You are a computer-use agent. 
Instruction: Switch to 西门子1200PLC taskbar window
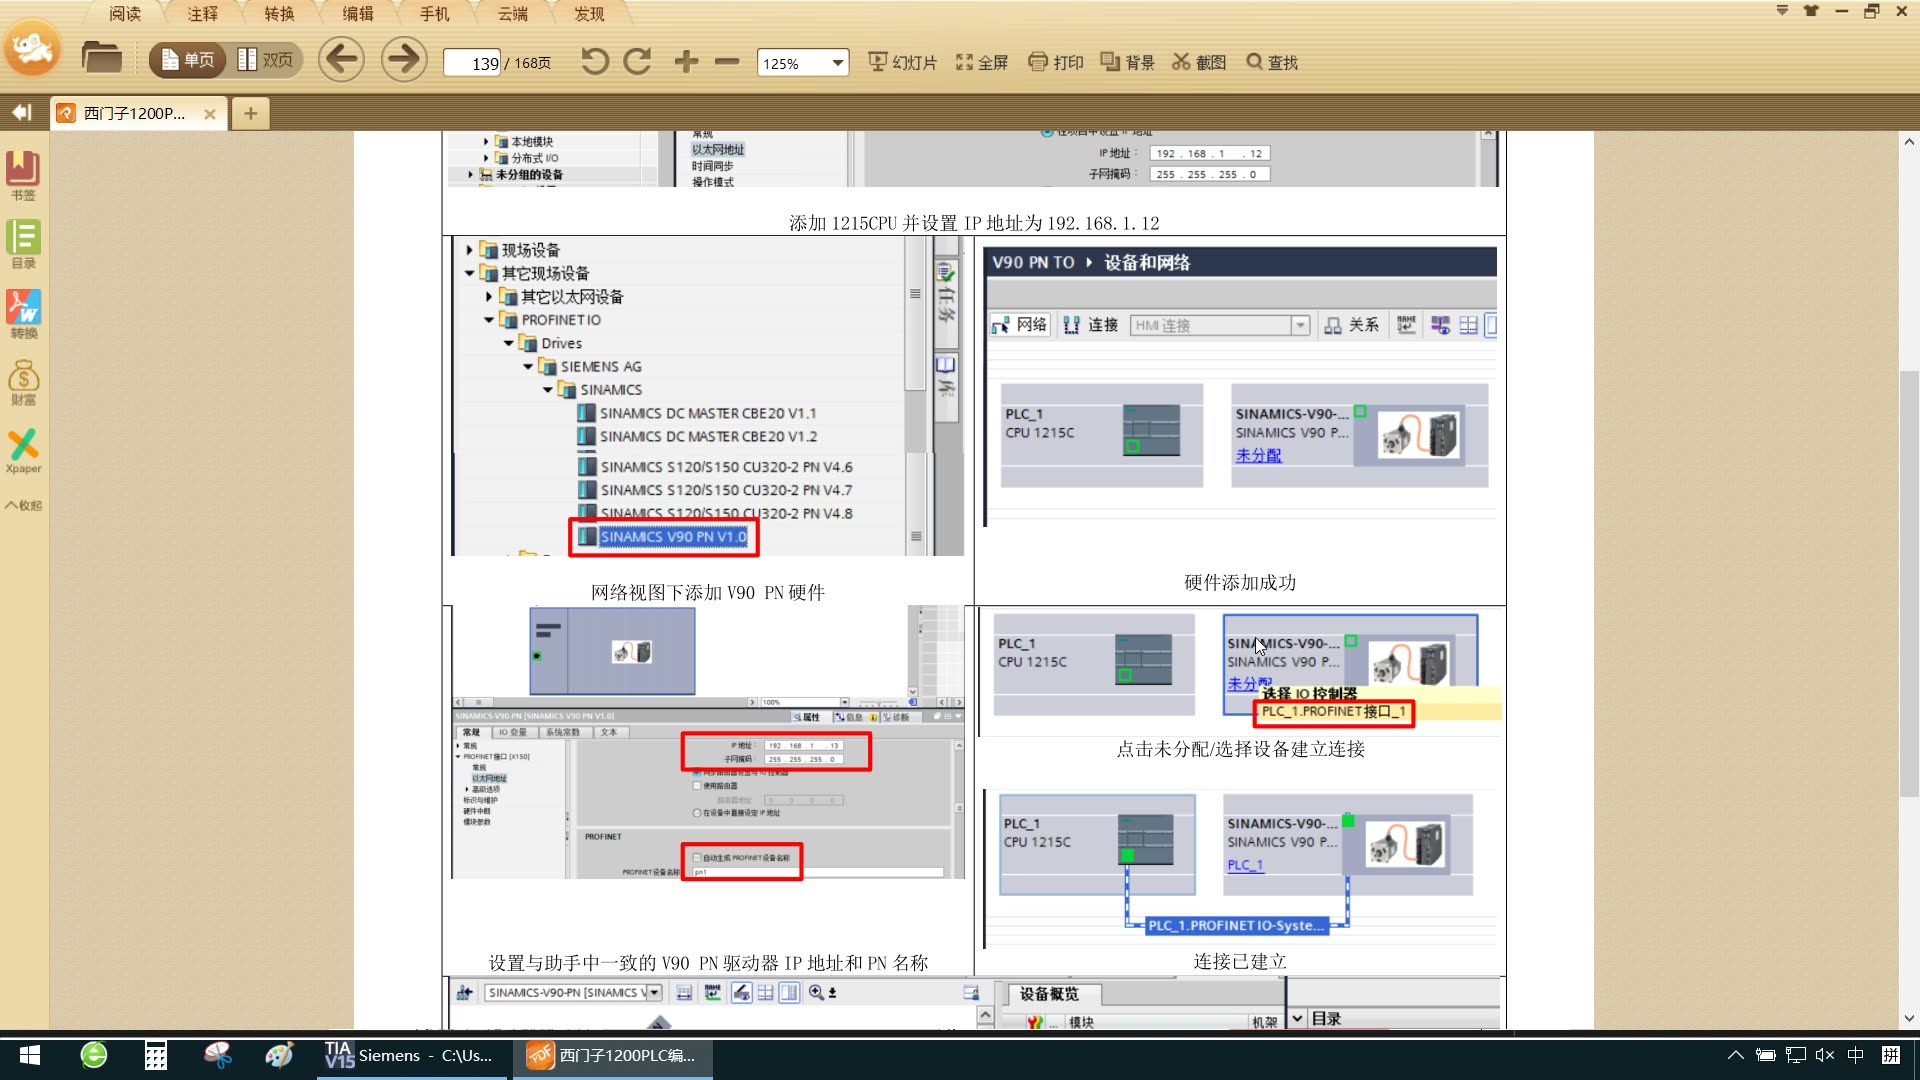pyautogui.click(x=613, y=1055)
